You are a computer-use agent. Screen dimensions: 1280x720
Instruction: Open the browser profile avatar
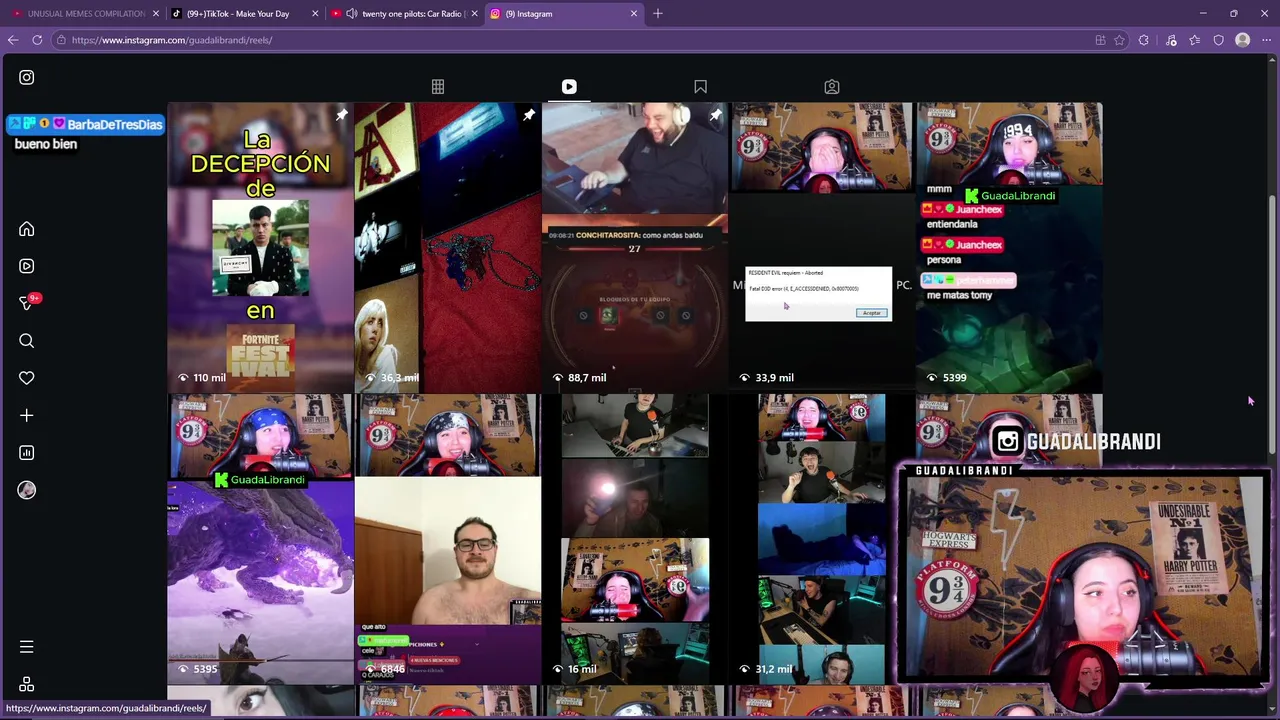tap(1243, 40)
